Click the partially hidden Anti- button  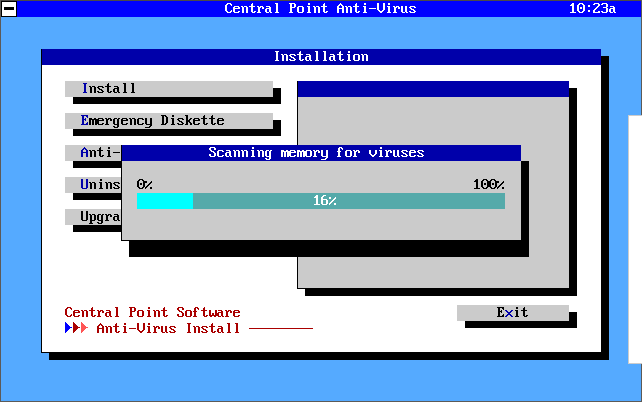point(92,153)
